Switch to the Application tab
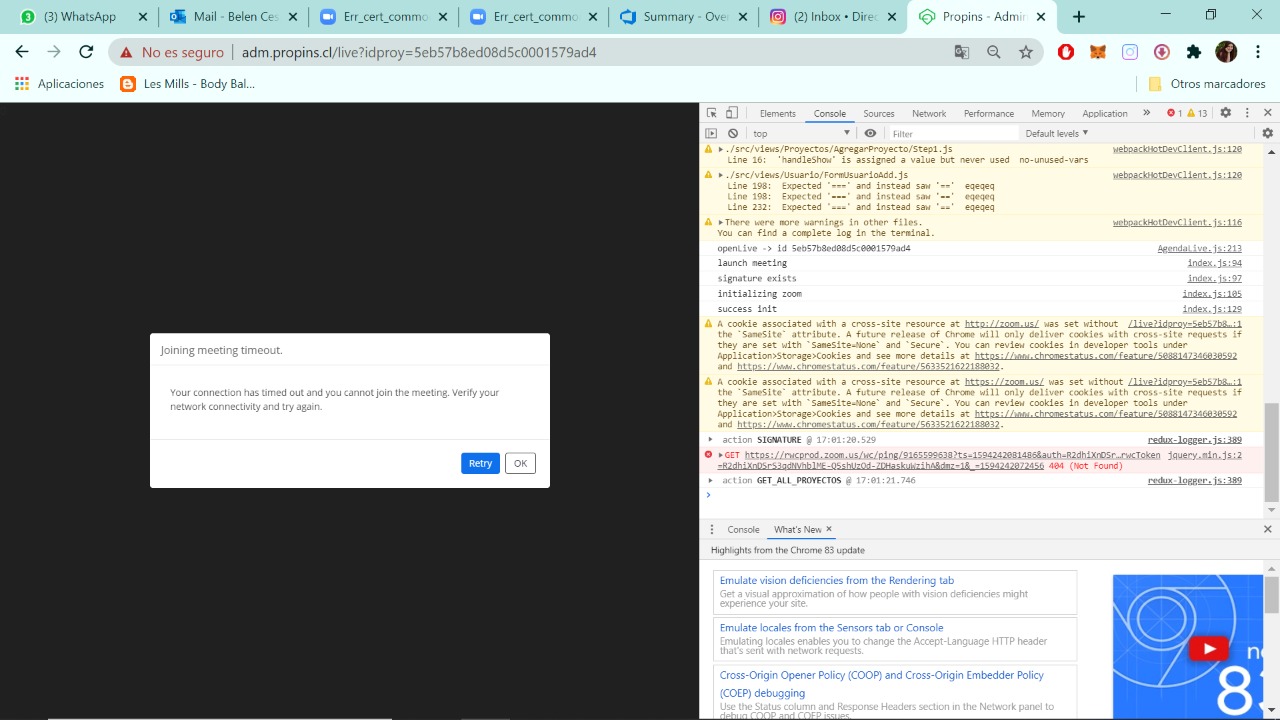Image resolution: width=1280 pixels, height=720 pixels. tap(1105, 113)
